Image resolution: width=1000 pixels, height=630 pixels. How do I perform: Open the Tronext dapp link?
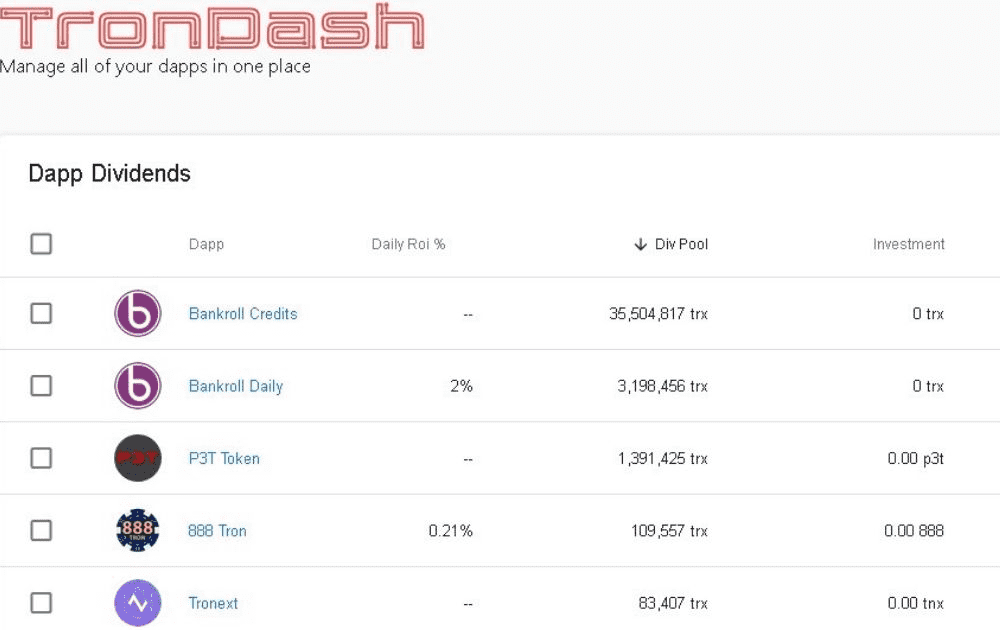click(x=213, y=603)
